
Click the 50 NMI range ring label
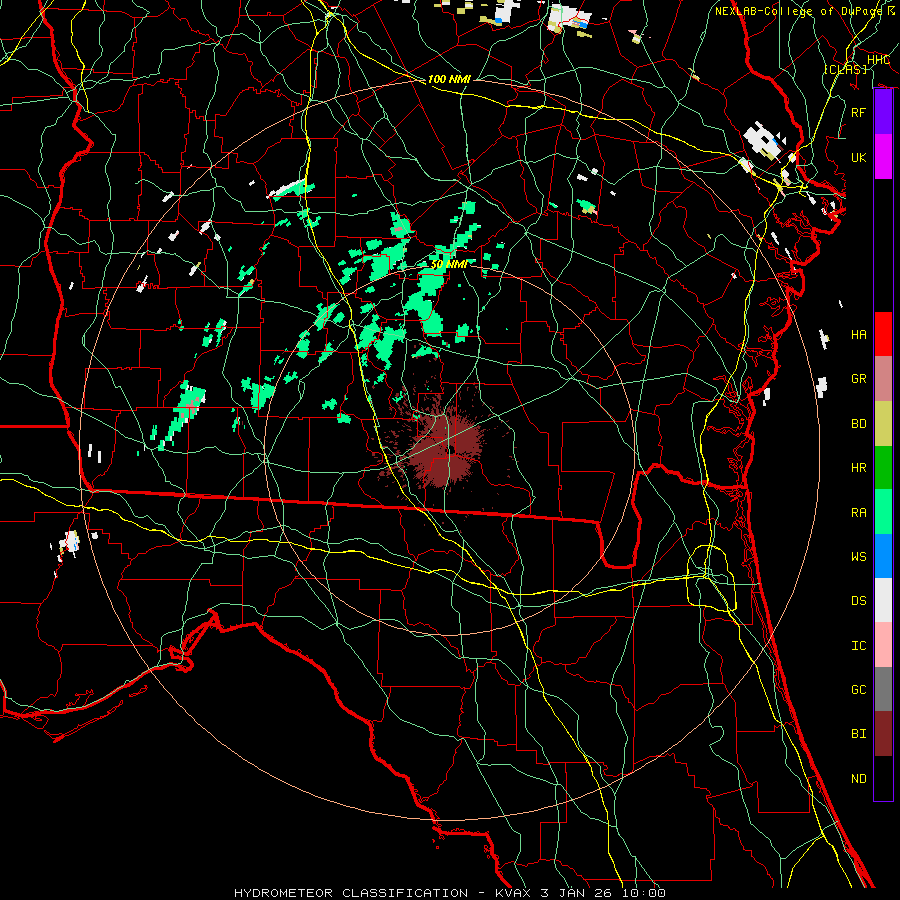(449, 264)
